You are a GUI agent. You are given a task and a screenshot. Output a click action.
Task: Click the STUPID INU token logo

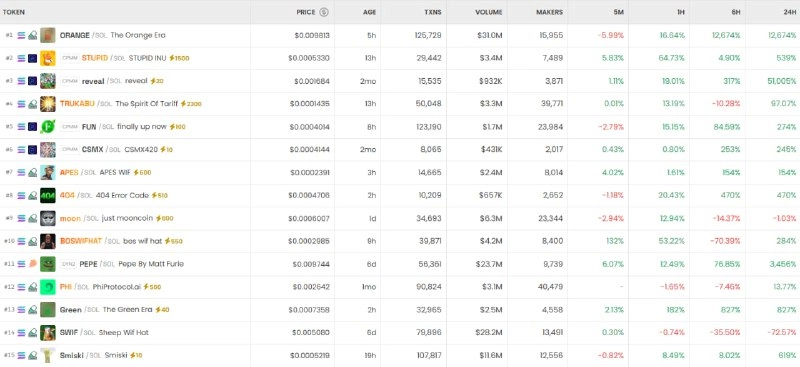click(48, 58)
